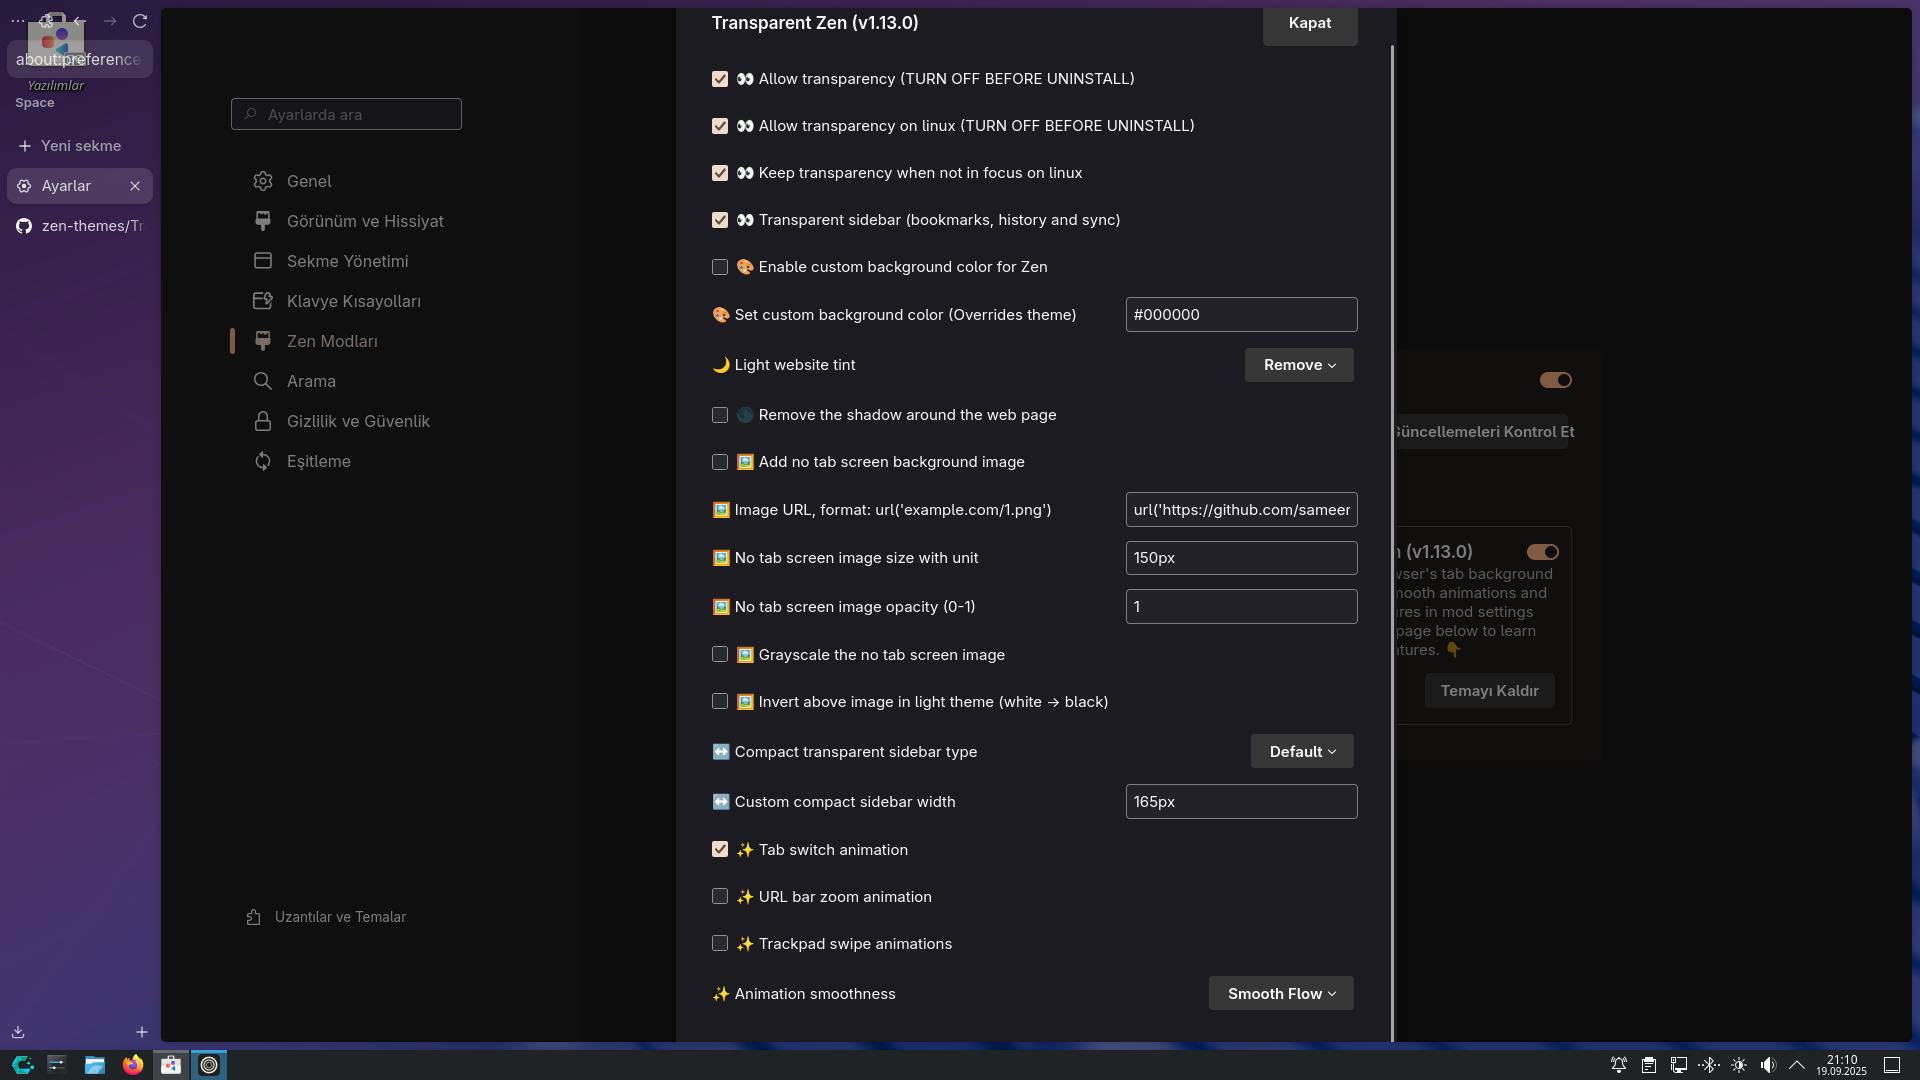Go forward using the forward arrow

(x=110, y=21)
